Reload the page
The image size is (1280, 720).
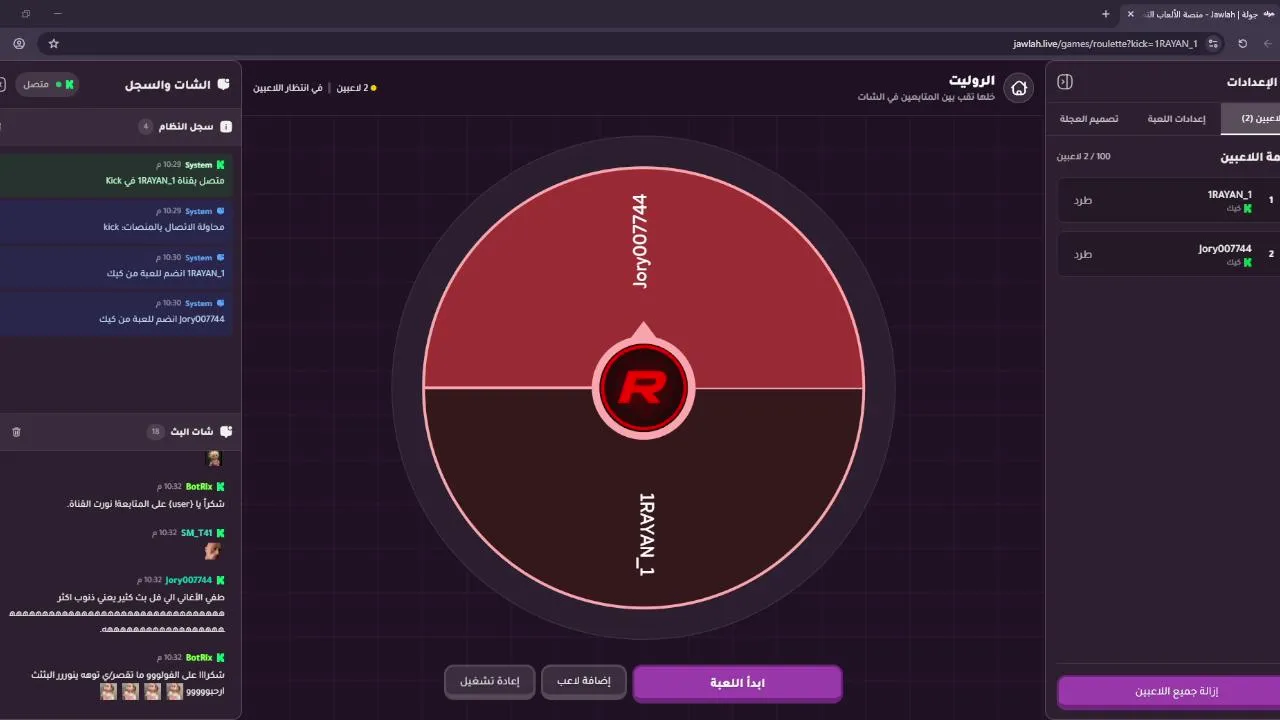click(1243, 44)
